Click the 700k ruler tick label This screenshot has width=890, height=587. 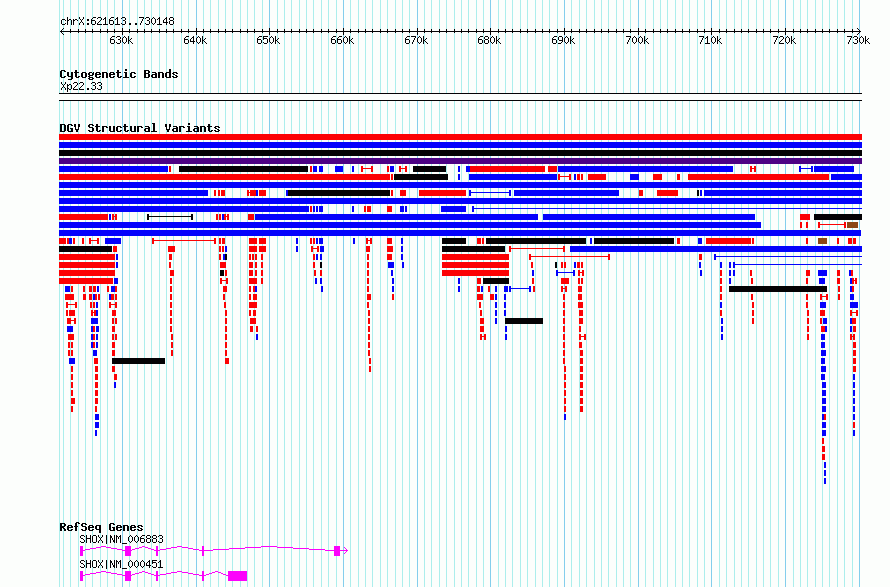click(x=636, y=41)
